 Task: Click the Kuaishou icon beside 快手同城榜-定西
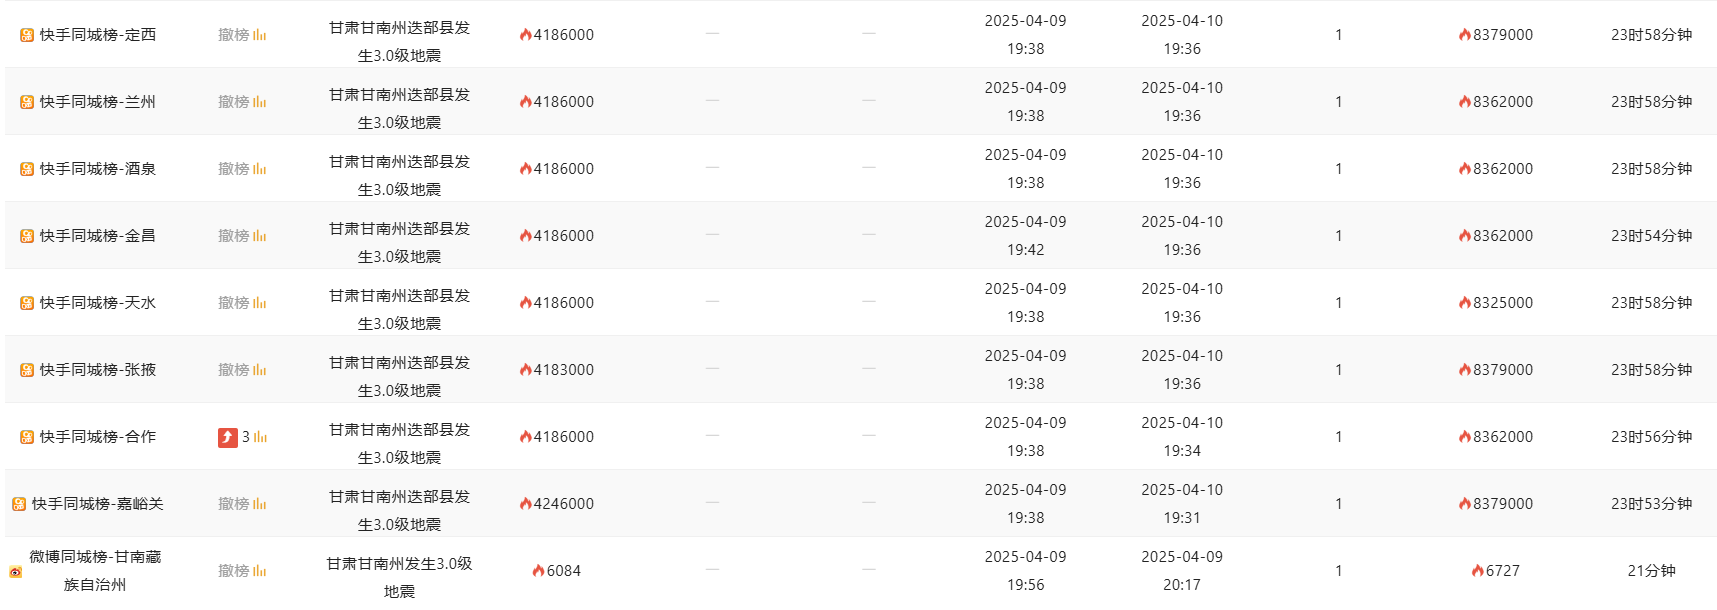tap(27, 35)
